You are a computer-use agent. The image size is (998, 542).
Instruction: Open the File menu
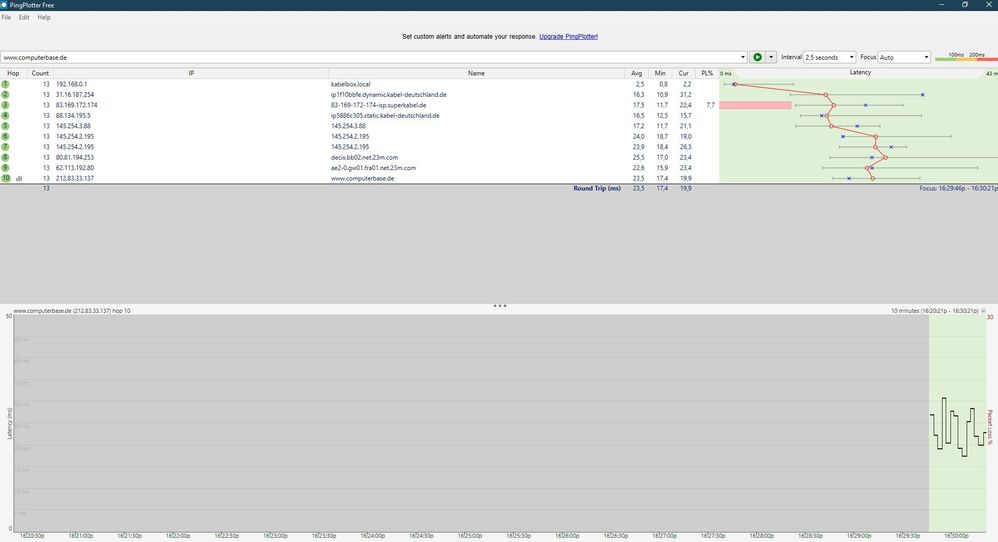[x=6, y=17]
